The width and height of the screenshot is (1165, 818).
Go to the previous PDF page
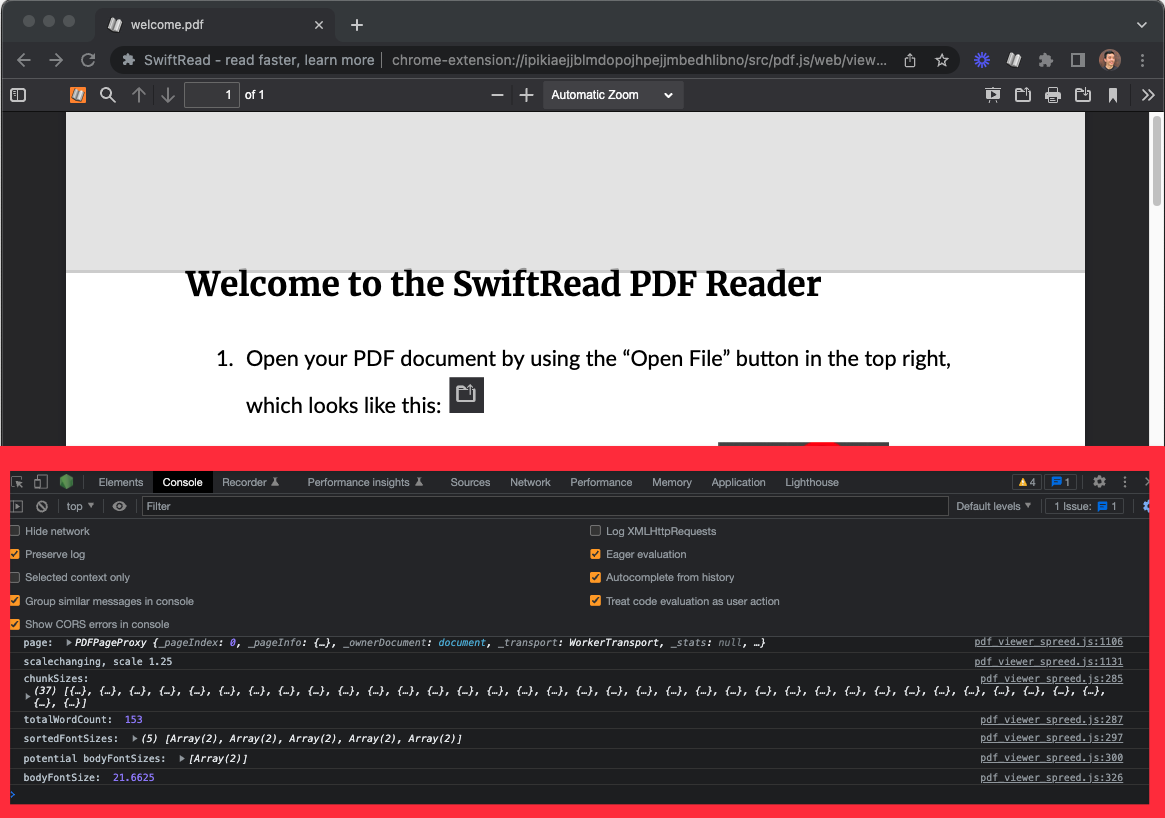click(x=138, y=95)
